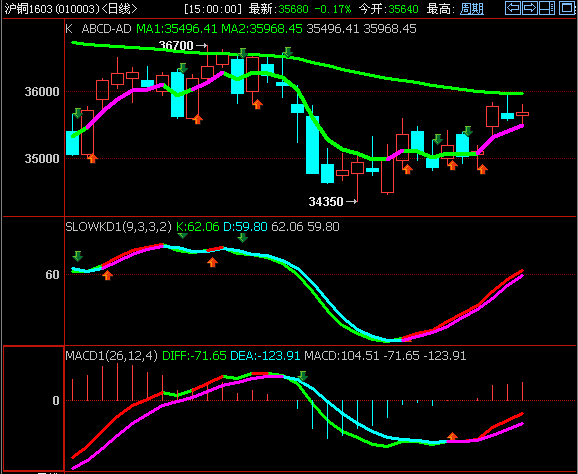Click the MA2:35968.45 value label

coord(262,29)
